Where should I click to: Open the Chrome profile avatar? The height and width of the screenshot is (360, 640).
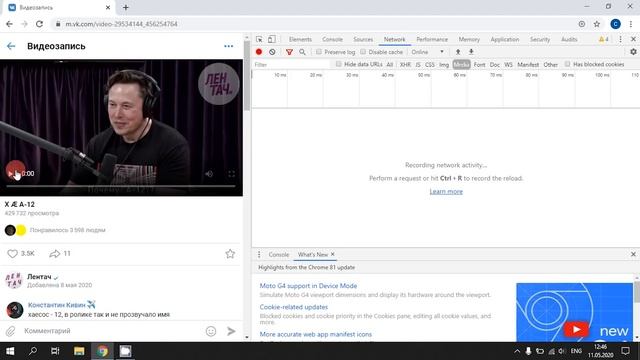tap(616, 24)
